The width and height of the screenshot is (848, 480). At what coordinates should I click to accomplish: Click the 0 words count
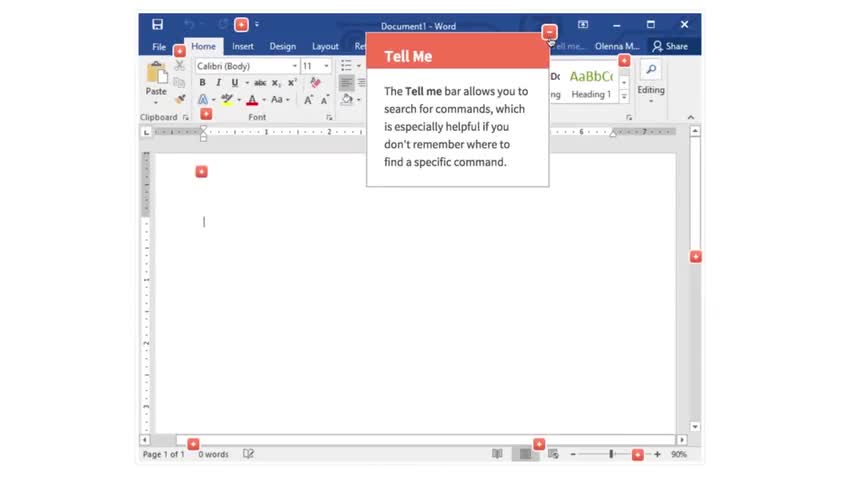(x=213, y=454)
